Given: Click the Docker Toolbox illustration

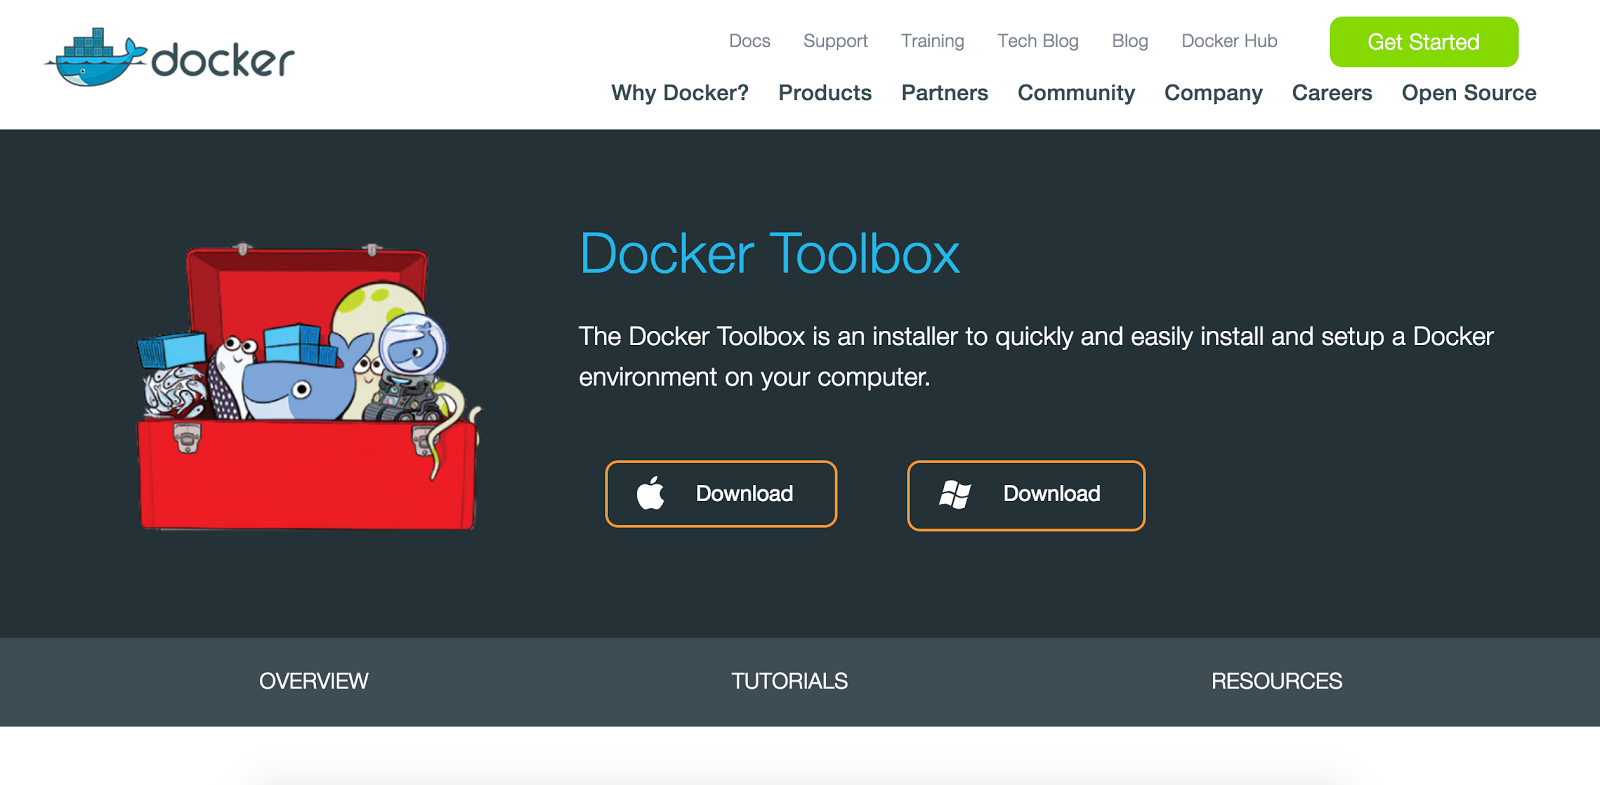Looking at the screenshot, I should (309, 386).
